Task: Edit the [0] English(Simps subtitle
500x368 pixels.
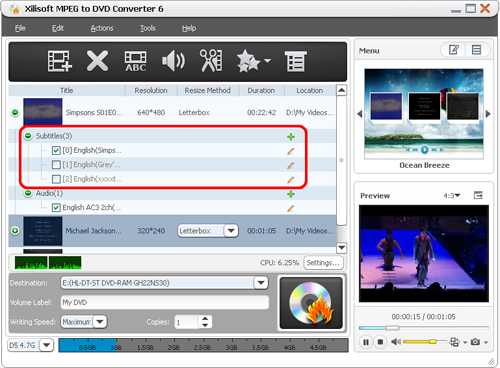Action: click(x=291, y=151)
